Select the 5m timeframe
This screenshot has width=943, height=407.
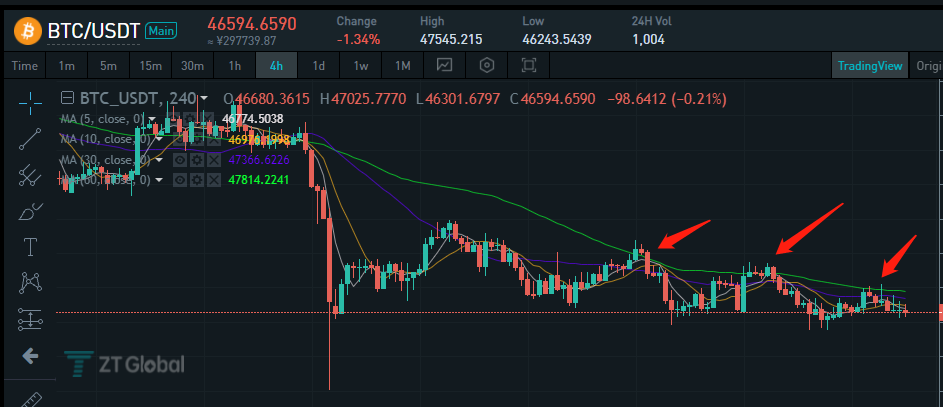coord(108,66)
